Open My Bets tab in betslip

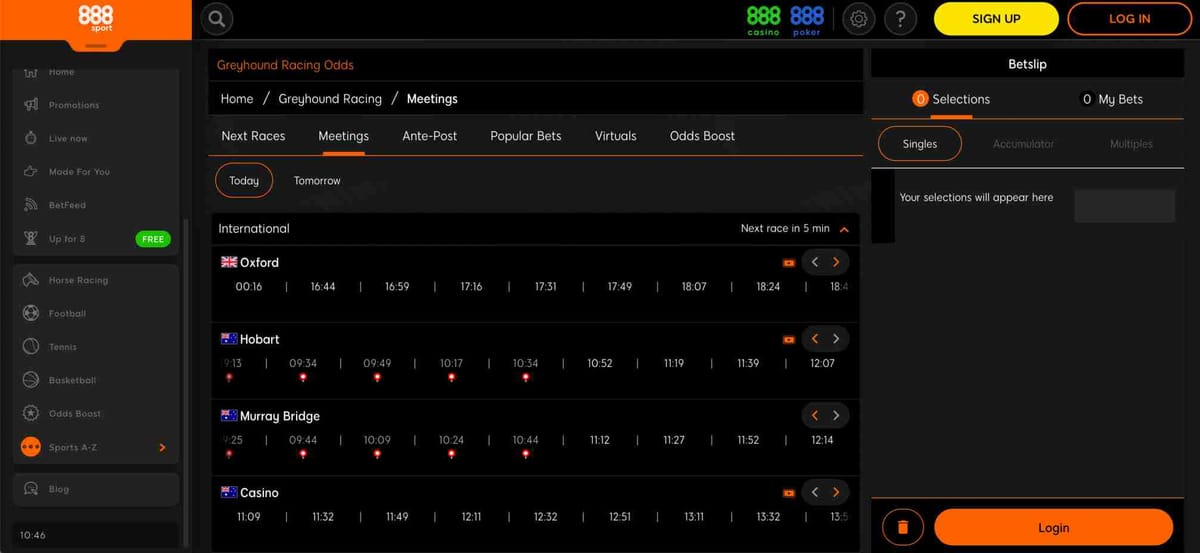[1112, 99]
